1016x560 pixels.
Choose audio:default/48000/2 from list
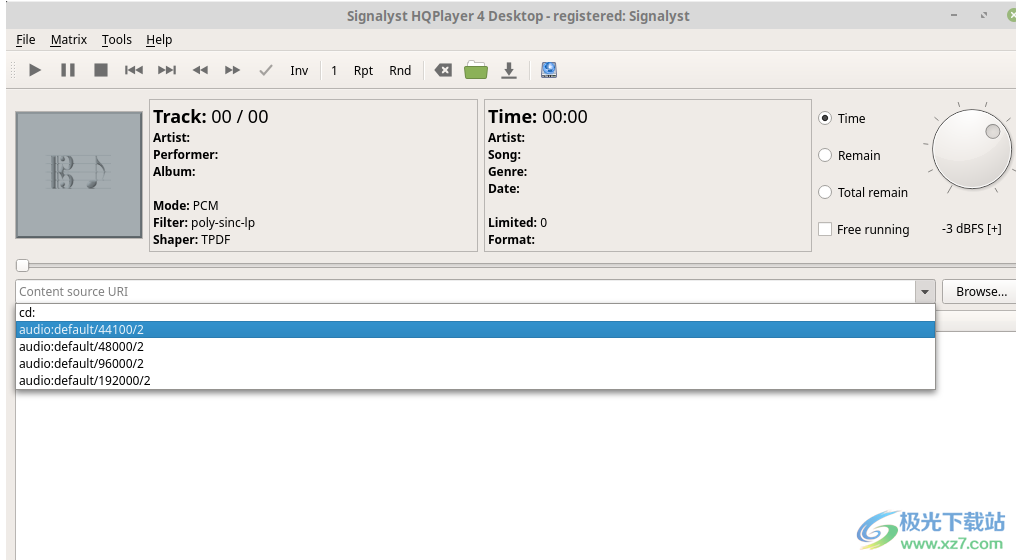[475, 346]
